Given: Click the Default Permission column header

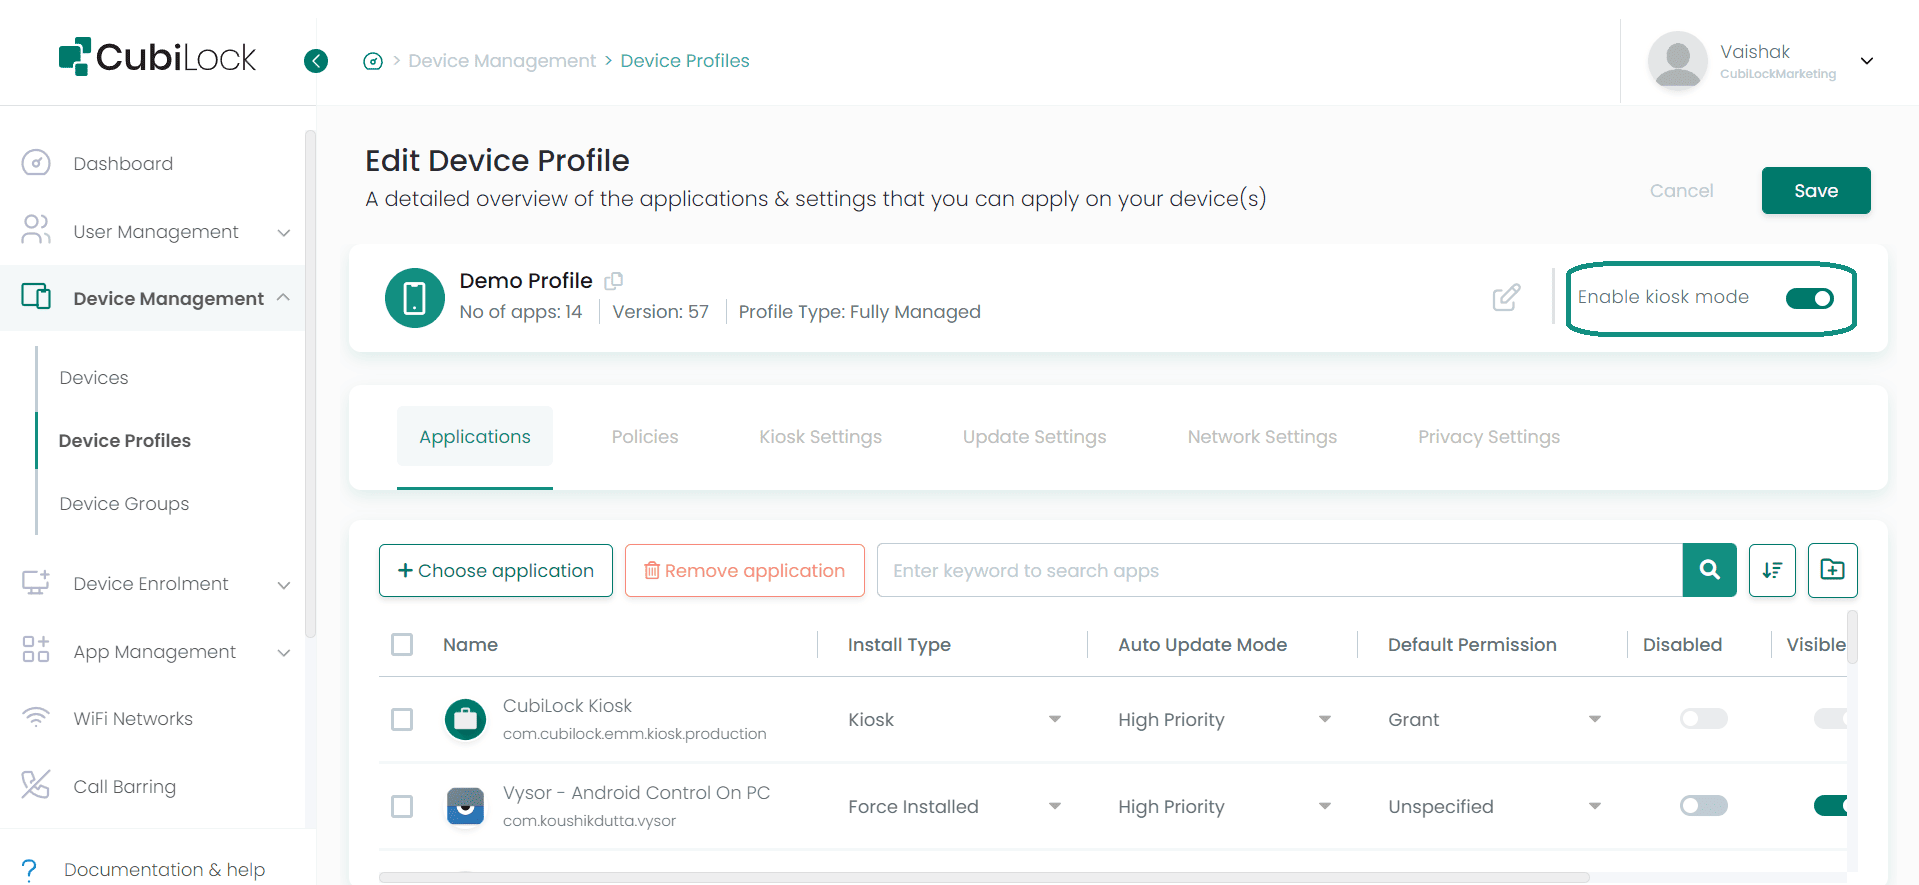Looking at the screenshot, I should click(x=1472, y=645).
